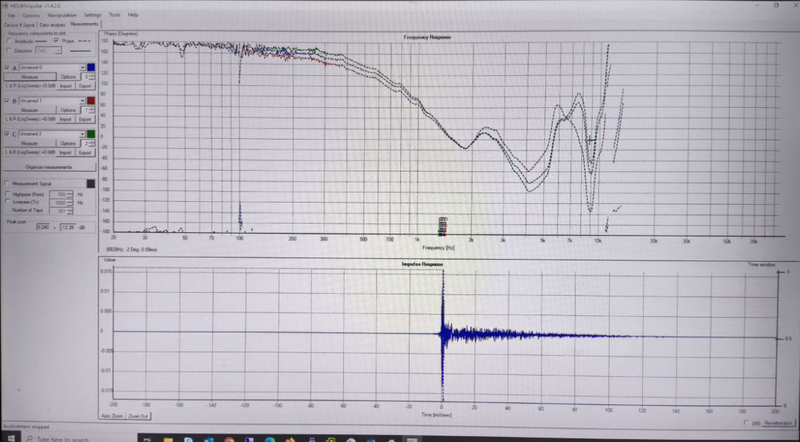800x442 pixels.
Task: Uncheck measurement slot B checkbox
Action: [x=7, y=101]
